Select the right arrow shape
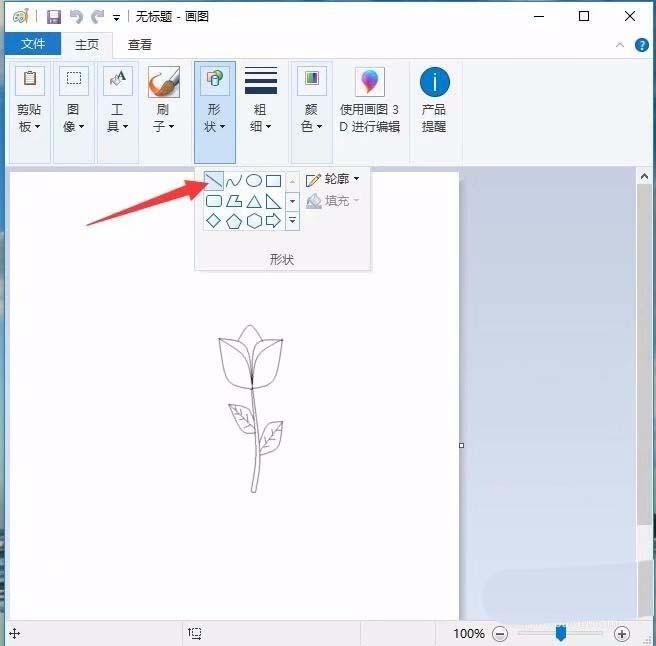 point(273,220)
